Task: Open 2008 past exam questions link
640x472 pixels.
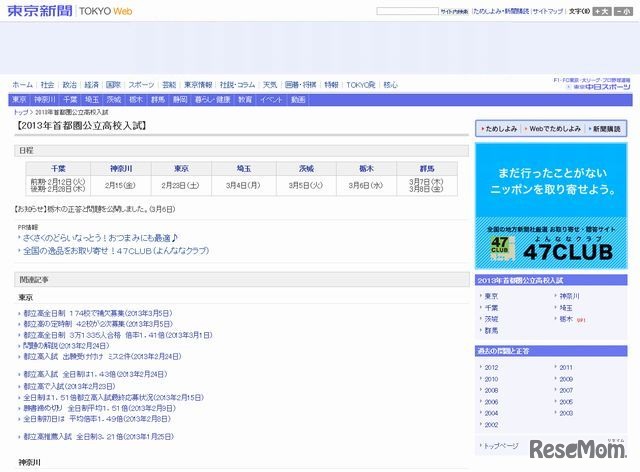Action: (491, 390)
